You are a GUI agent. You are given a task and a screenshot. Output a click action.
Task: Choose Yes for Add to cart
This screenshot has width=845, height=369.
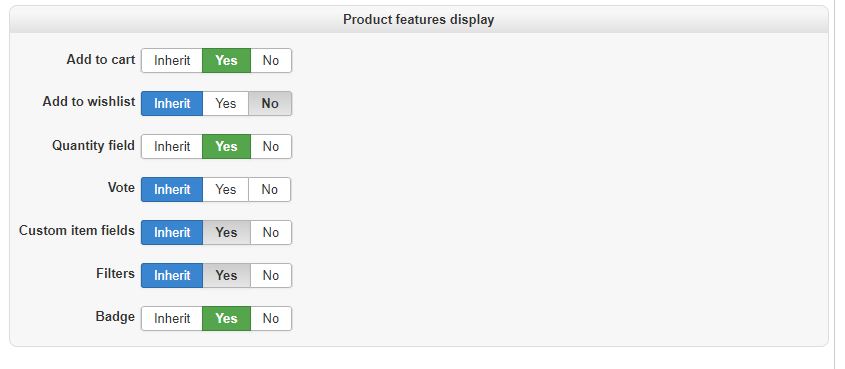226,60
